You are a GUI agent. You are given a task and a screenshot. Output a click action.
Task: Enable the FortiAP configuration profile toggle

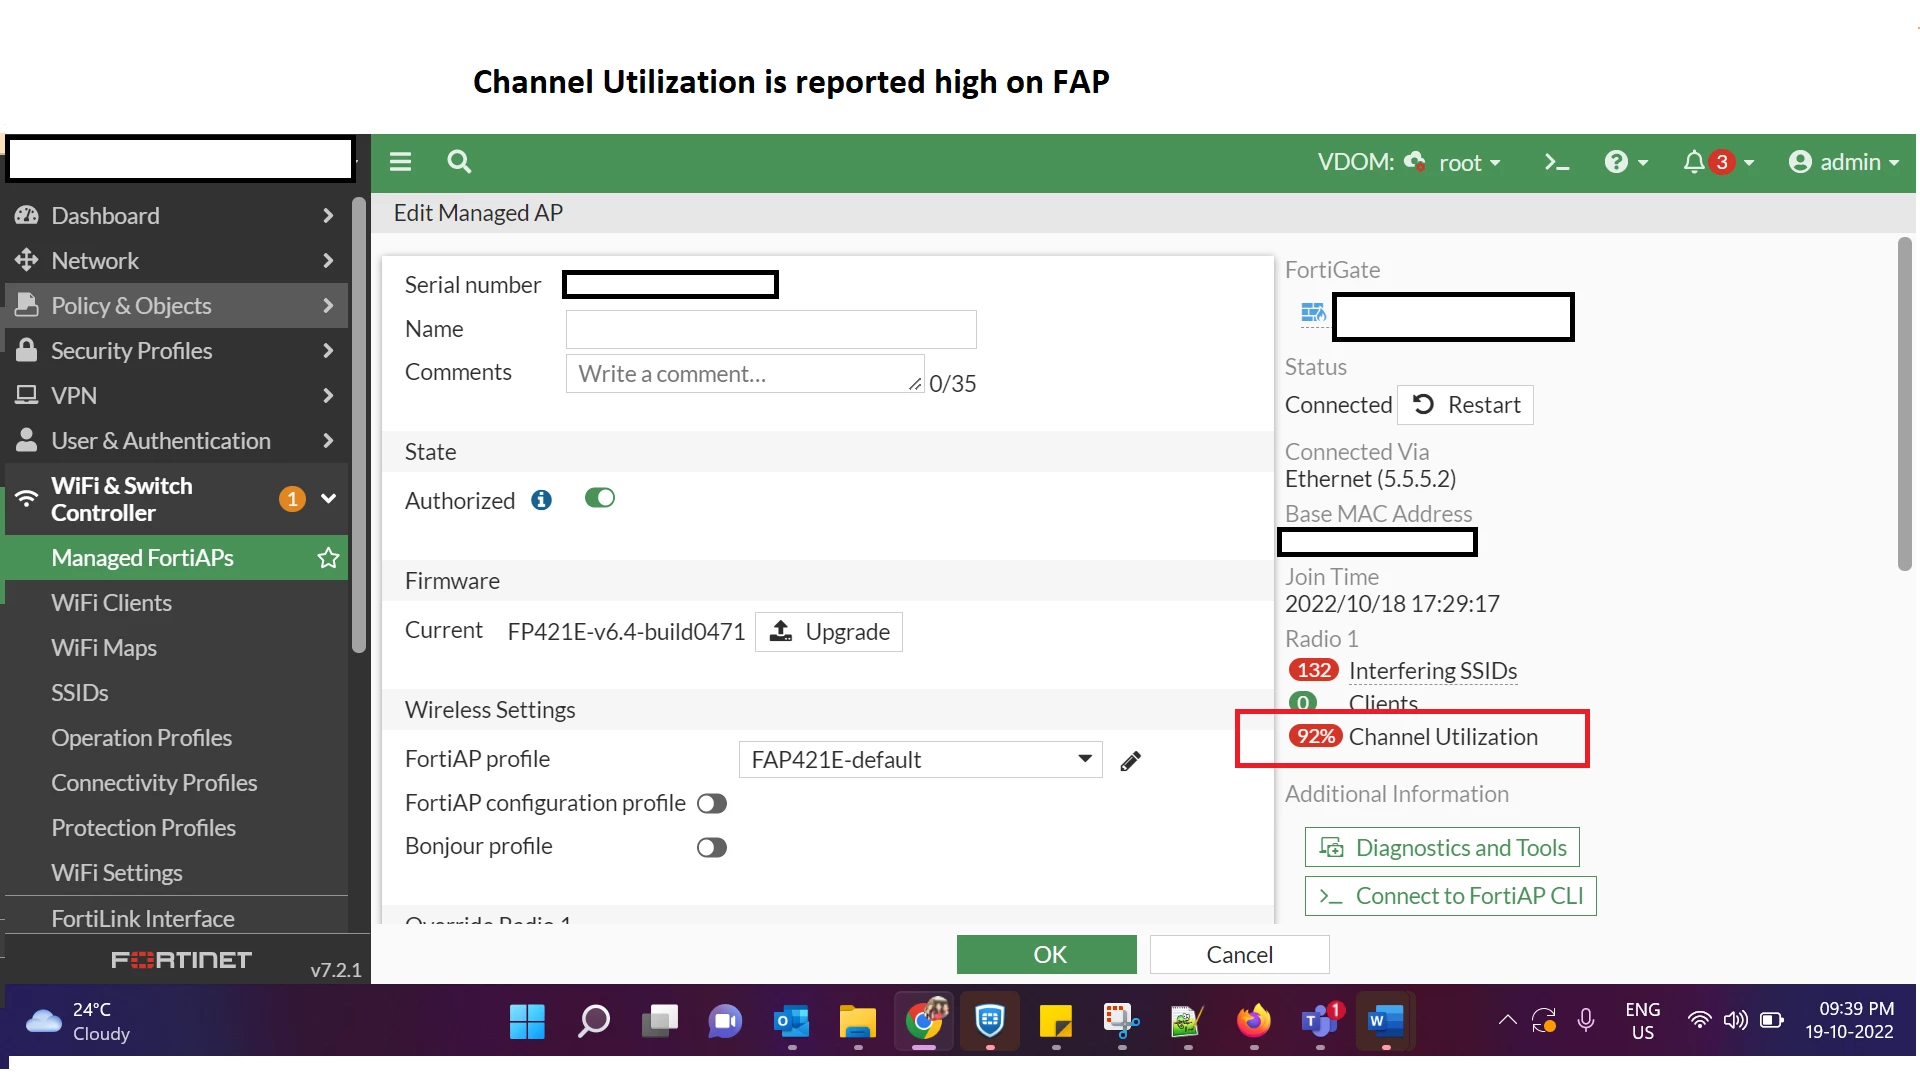pyautogui.click(x=712, y=804)
